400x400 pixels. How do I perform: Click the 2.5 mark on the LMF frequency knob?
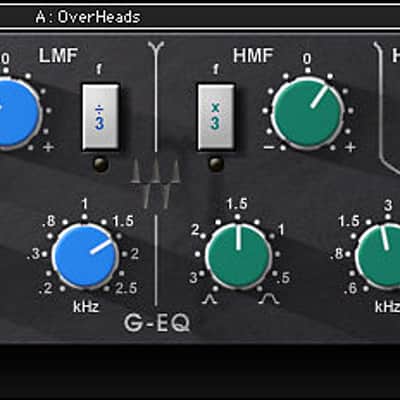[126, 288]
